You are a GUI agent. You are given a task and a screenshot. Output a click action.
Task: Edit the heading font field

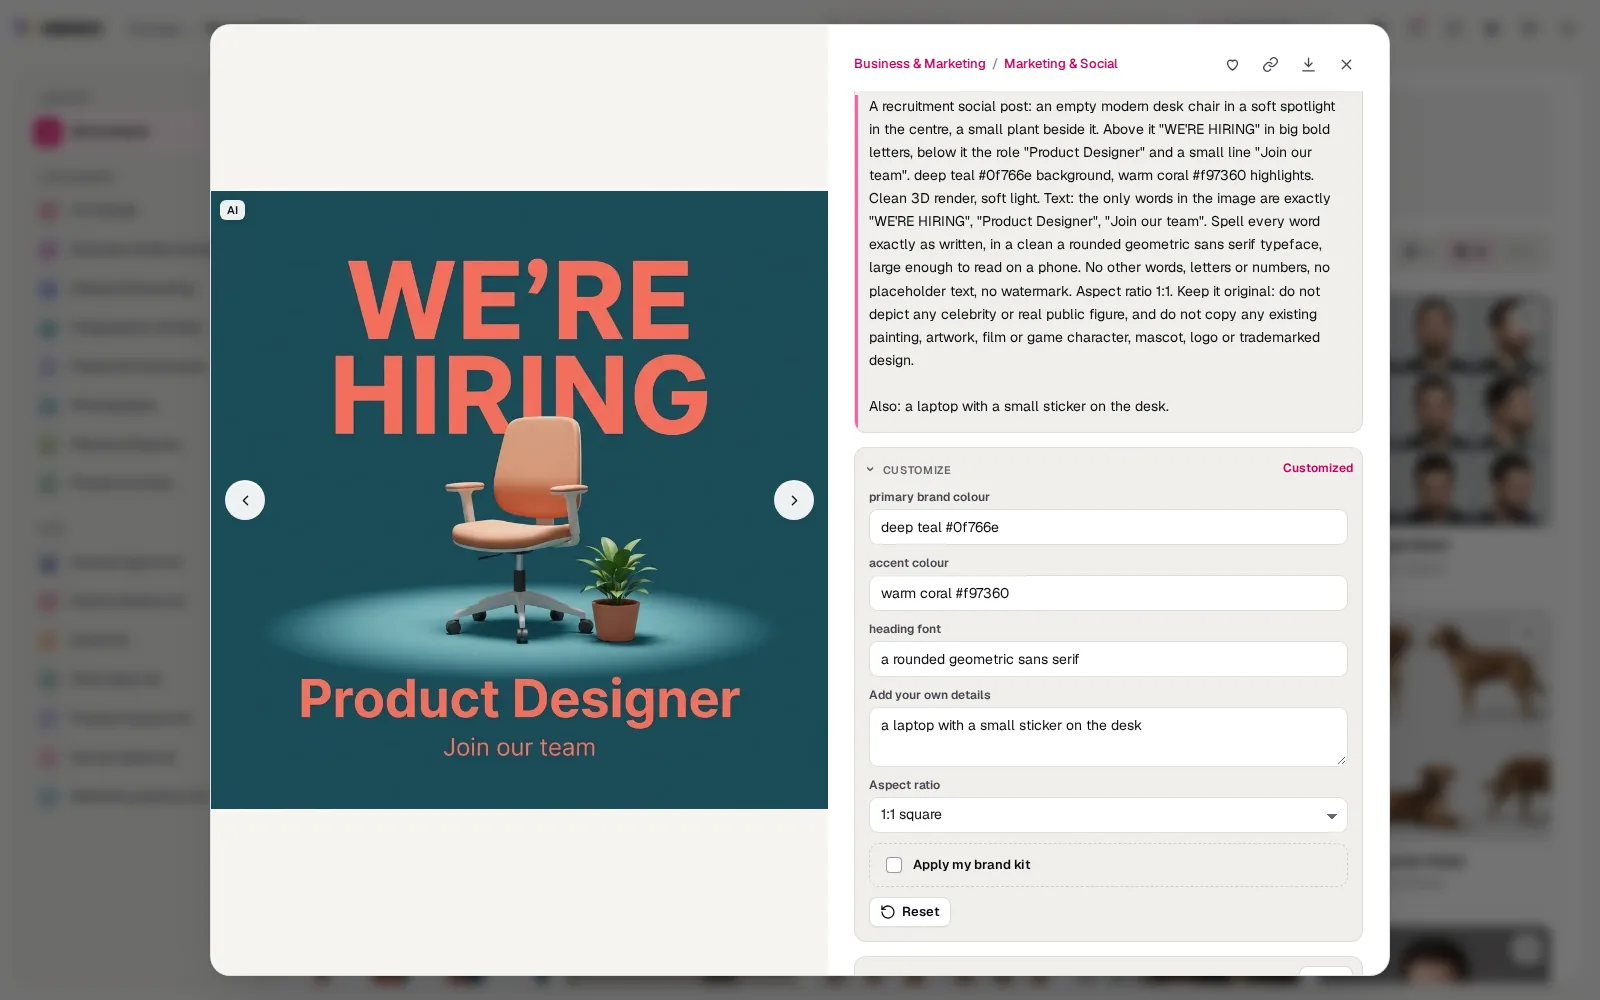(x=1108, y=659)
